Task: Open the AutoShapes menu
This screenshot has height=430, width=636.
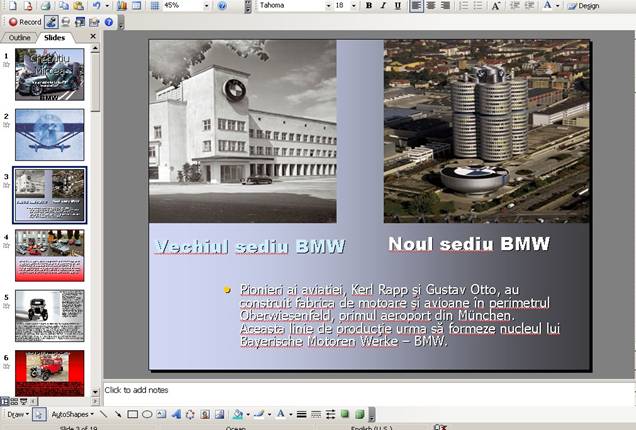Action: (x=73, y=413)
